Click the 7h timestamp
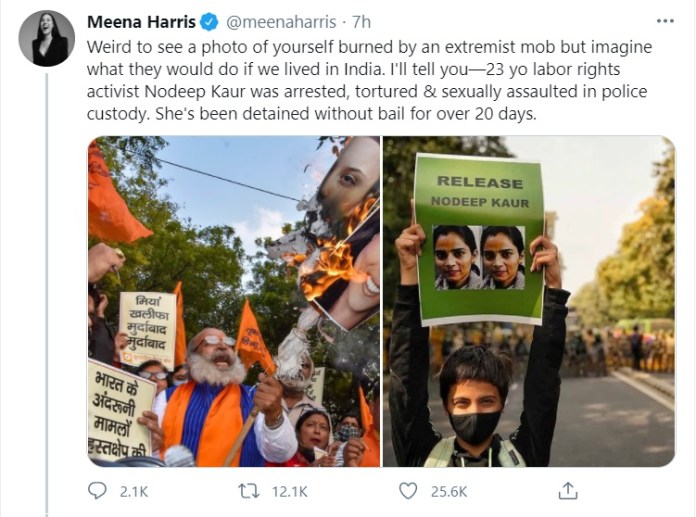This screenshot has width=696, height=517. pos(361,22)
